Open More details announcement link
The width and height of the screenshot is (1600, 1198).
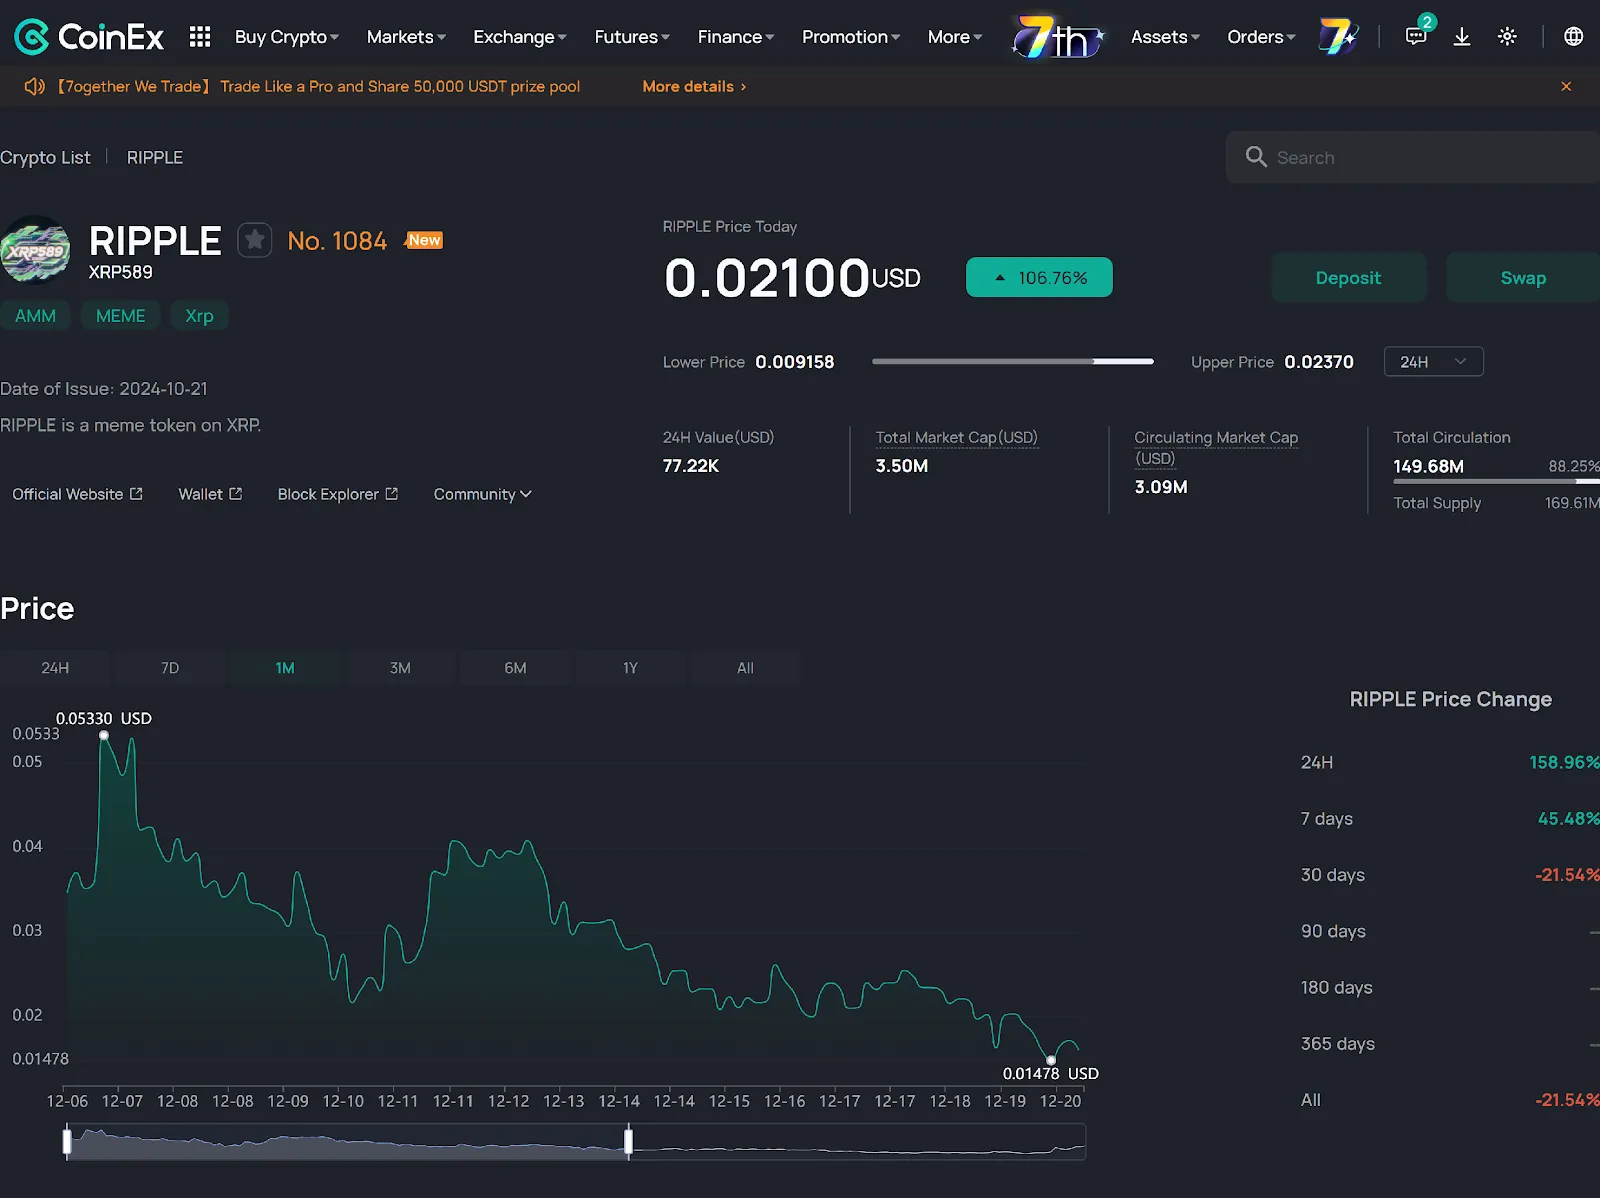coord(694,87)
